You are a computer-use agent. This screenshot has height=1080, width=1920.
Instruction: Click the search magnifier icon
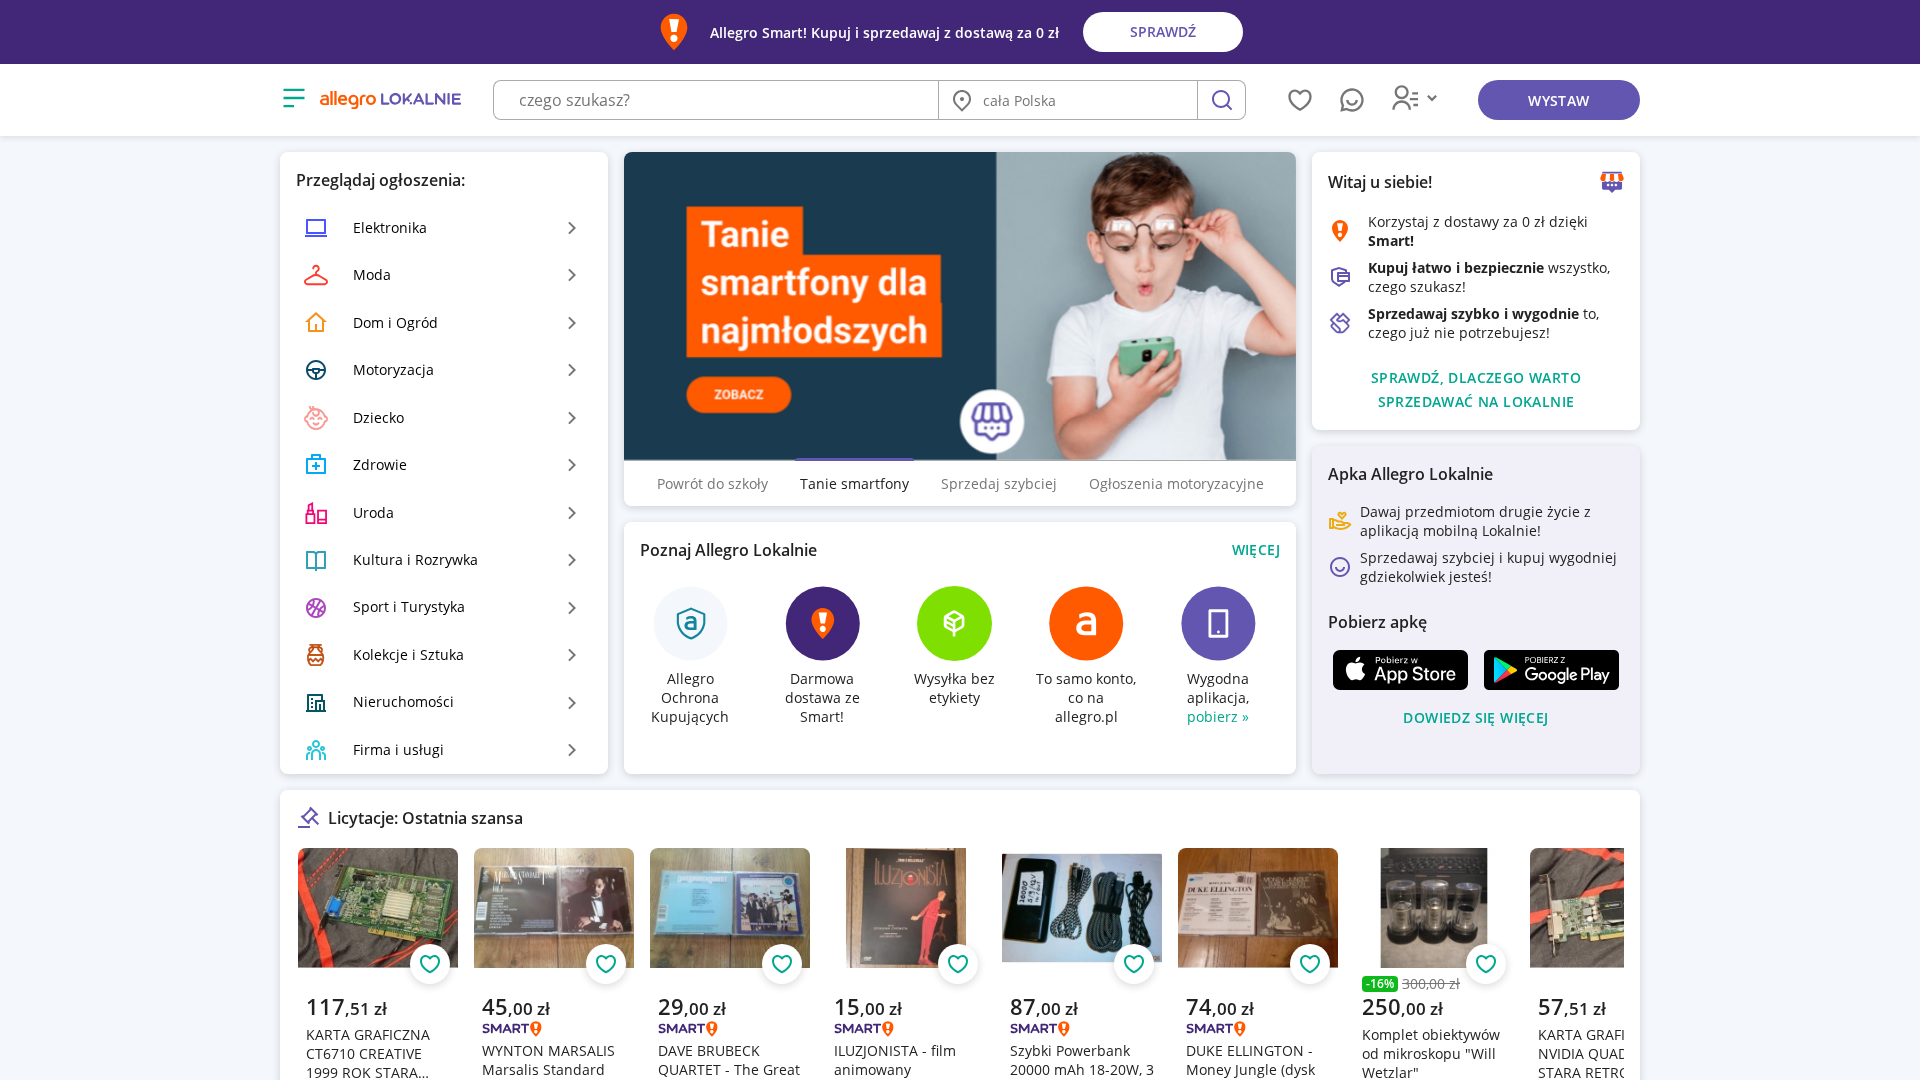pyautogui.click(x=1221, y=100)
